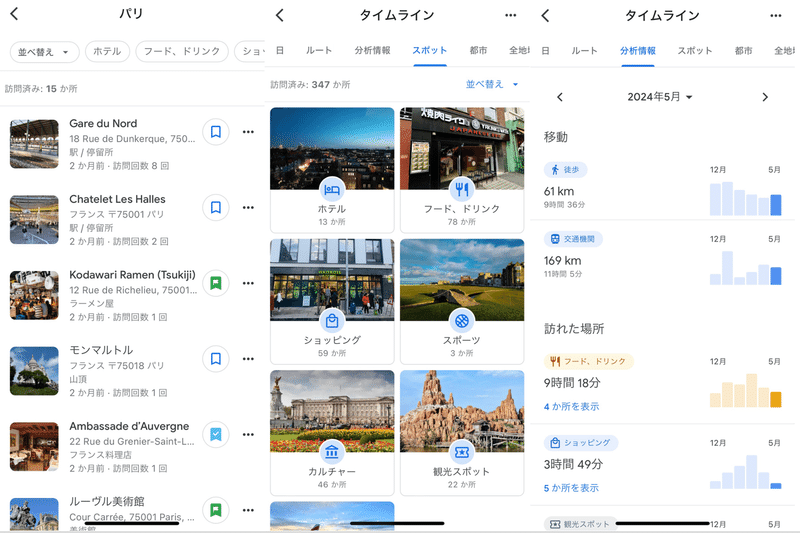This screenshot has width=800, height=533.
Task: Go to the previous month
Action: (x=560, y=97)
